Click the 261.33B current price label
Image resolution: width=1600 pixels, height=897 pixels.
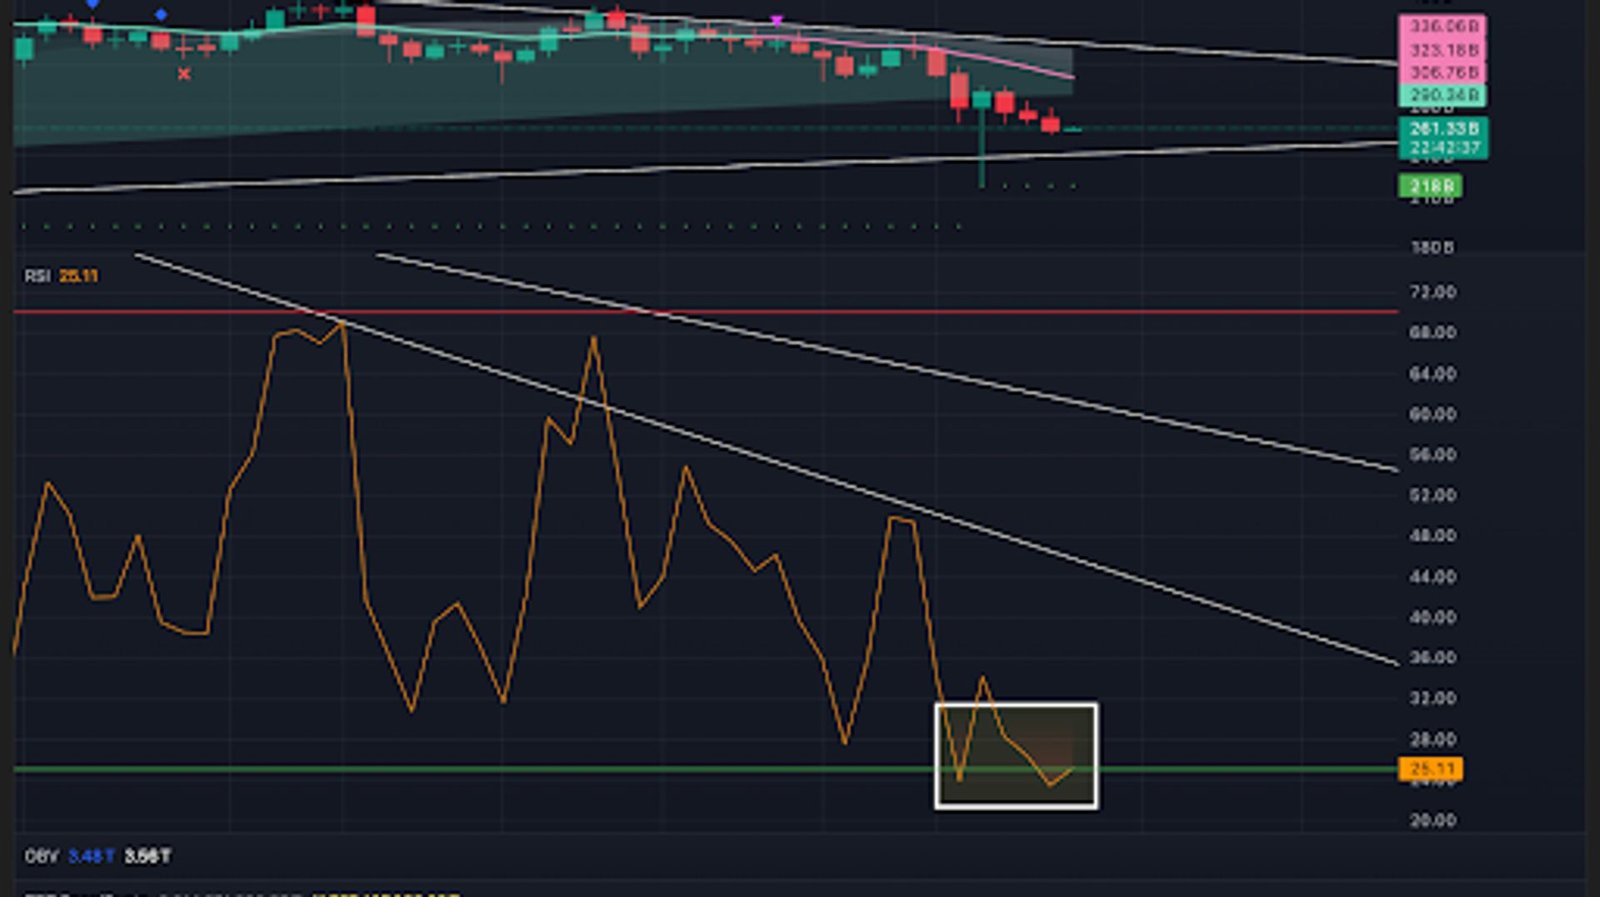pyautogui.click(x=1442, y=129)
